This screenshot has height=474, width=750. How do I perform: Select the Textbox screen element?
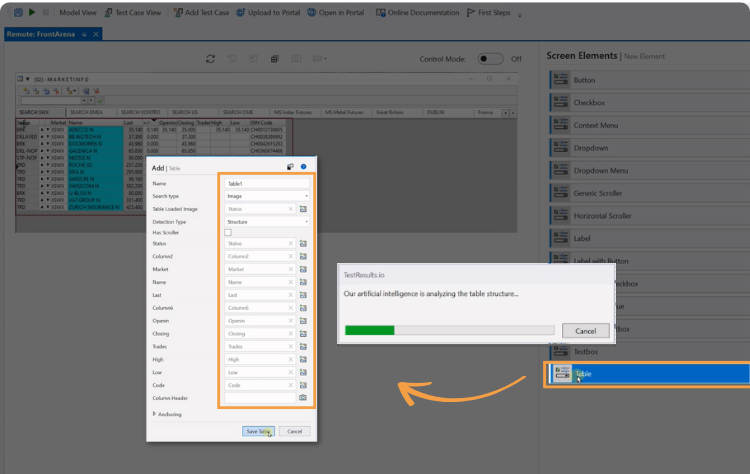(x=649, y=352)
